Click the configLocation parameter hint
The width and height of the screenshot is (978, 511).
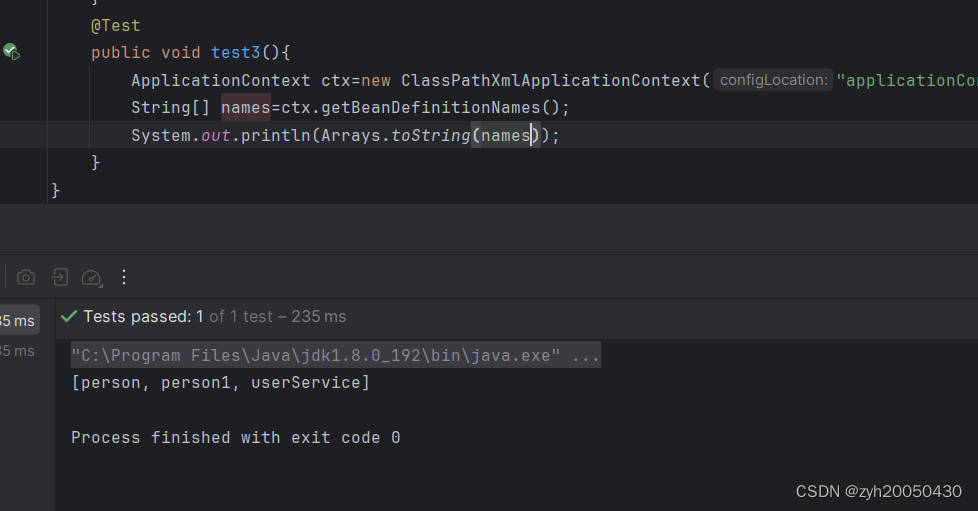pyautogui.click(x=773, y=80)
